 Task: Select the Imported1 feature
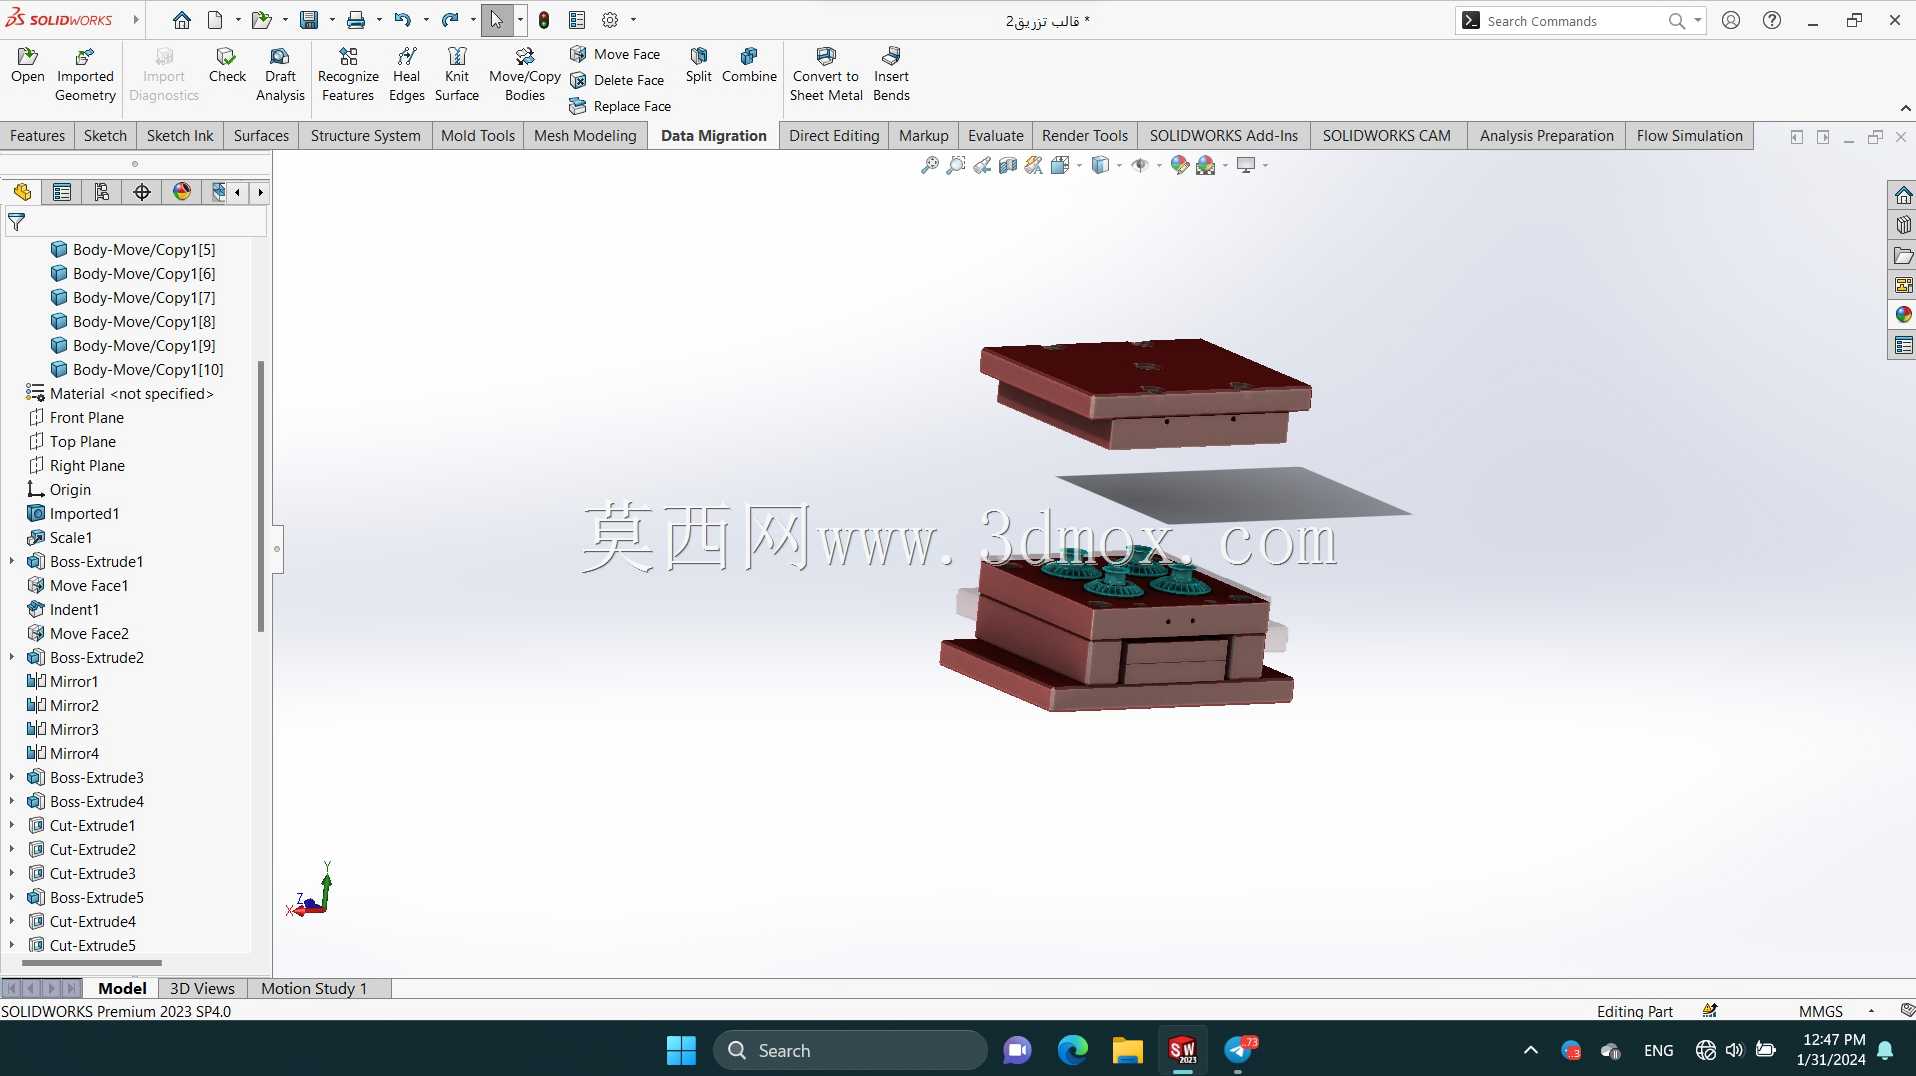tap(84, 513)
